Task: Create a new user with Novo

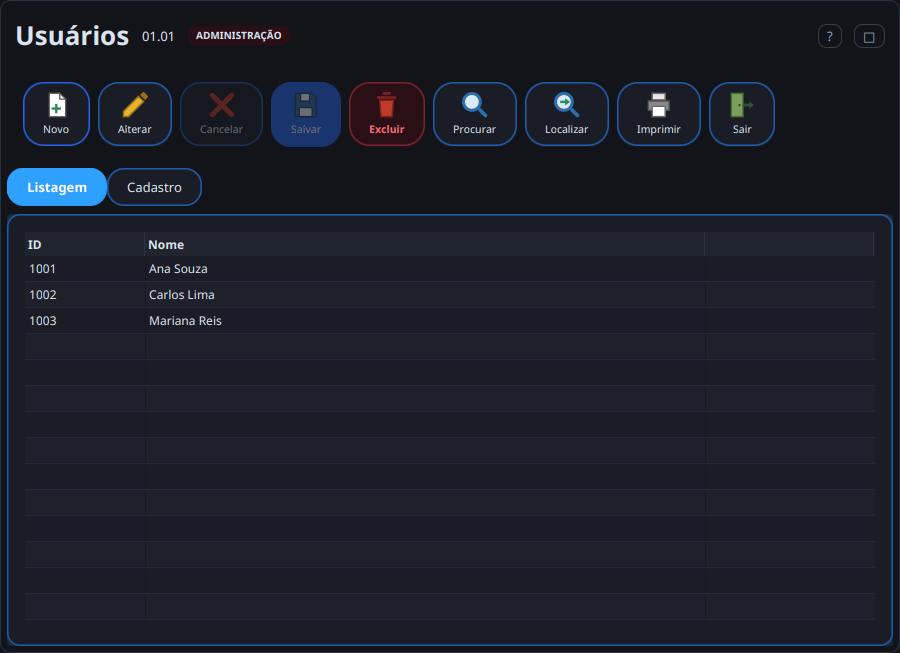Action: [56, 114]
